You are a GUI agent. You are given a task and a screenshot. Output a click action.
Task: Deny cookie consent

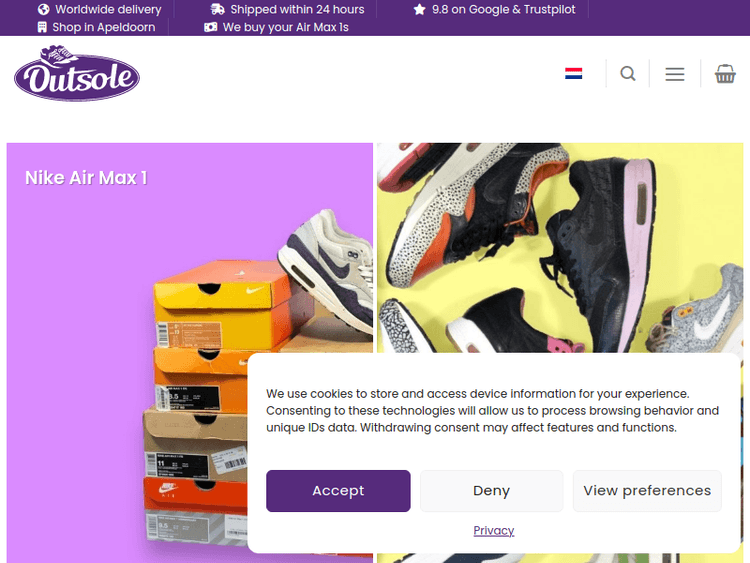[x=491, y=491]
